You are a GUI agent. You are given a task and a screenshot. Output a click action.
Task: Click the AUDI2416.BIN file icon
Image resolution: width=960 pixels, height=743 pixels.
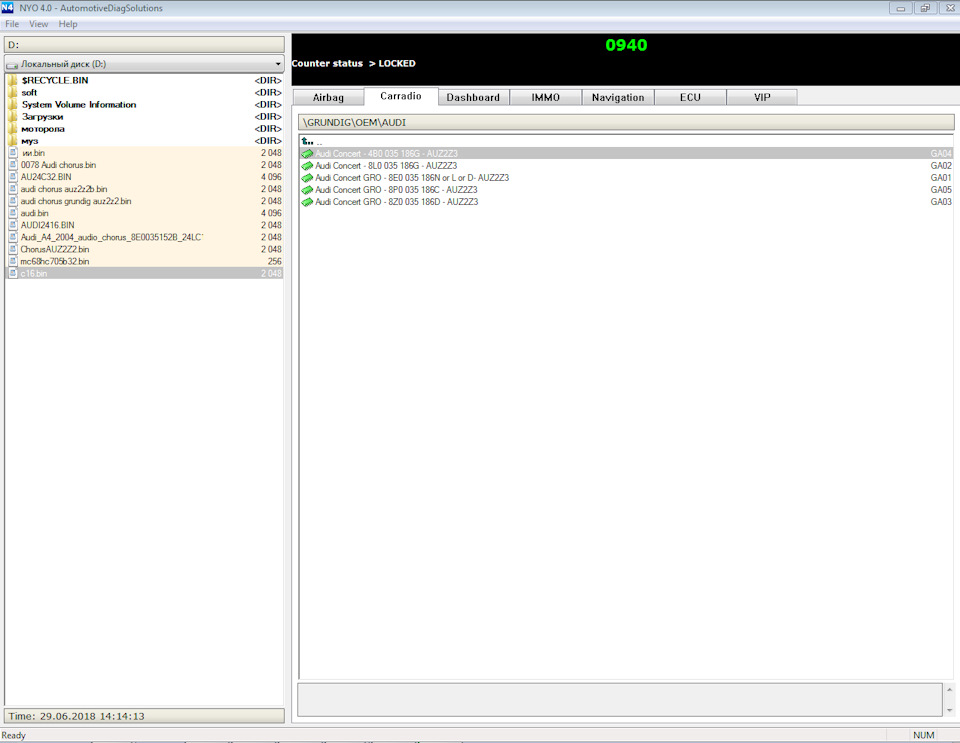click(x=13, y=225)
